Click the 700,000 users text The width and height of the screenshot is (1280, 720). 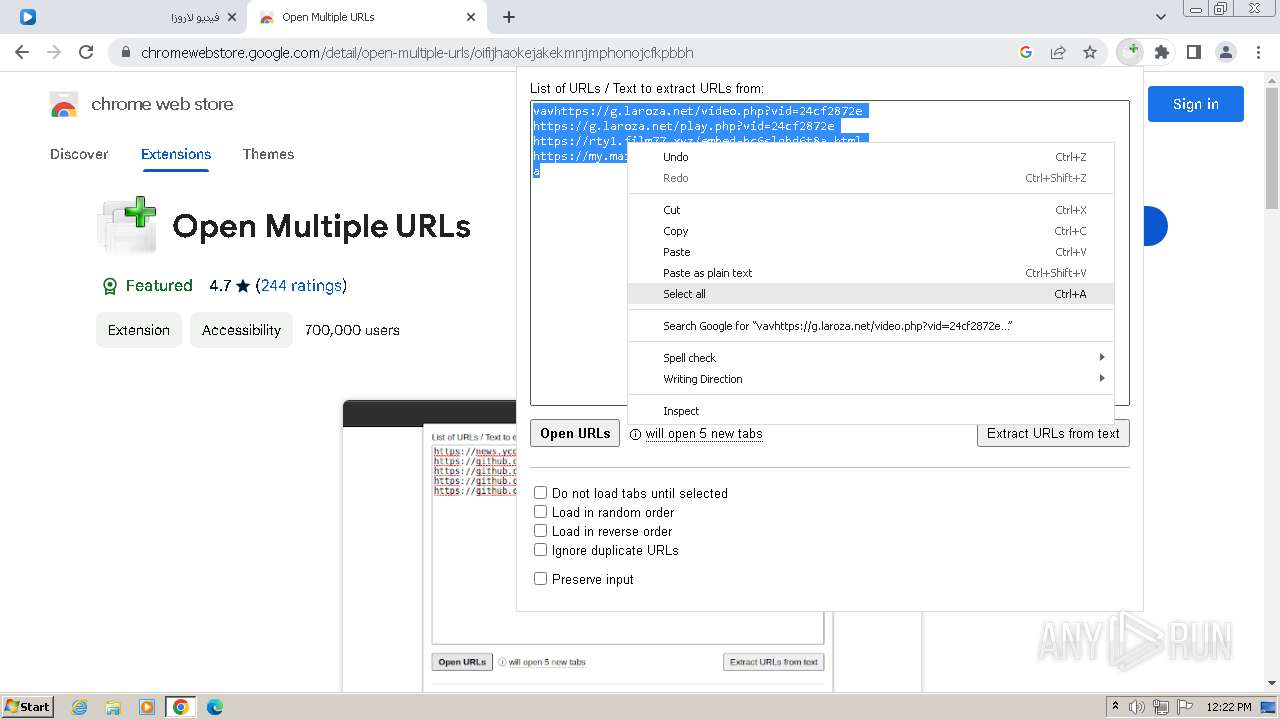352,330
